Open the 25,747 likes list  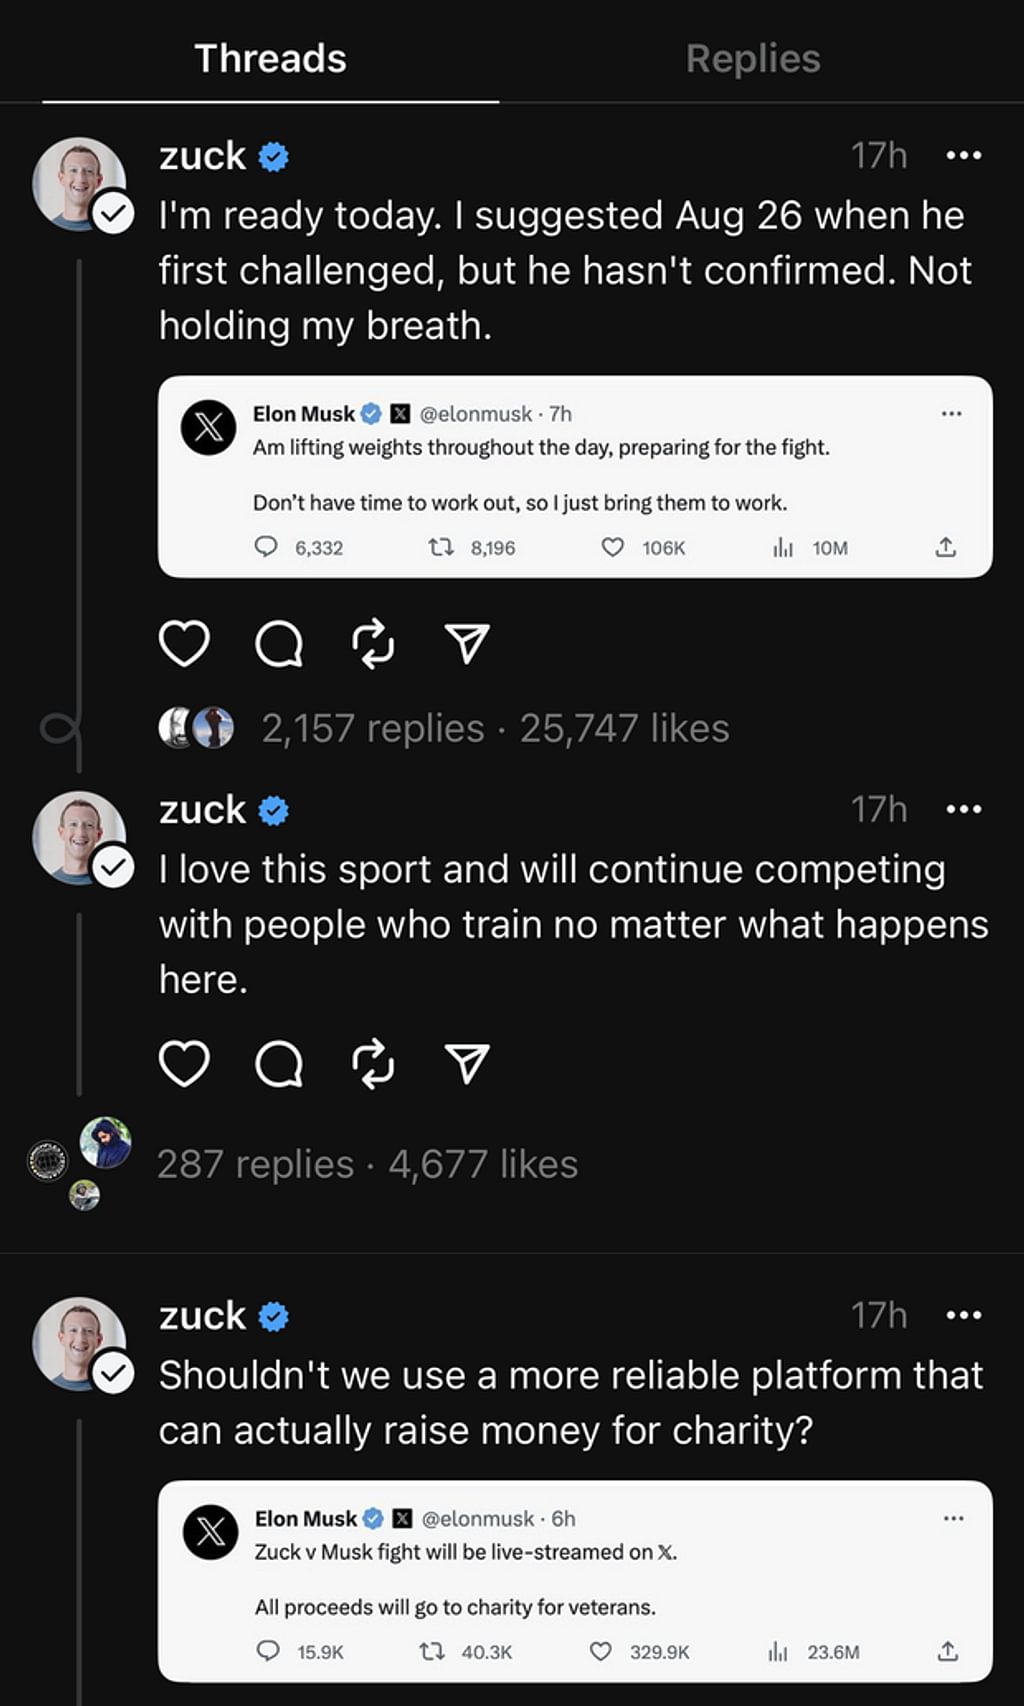coord(624,728)
